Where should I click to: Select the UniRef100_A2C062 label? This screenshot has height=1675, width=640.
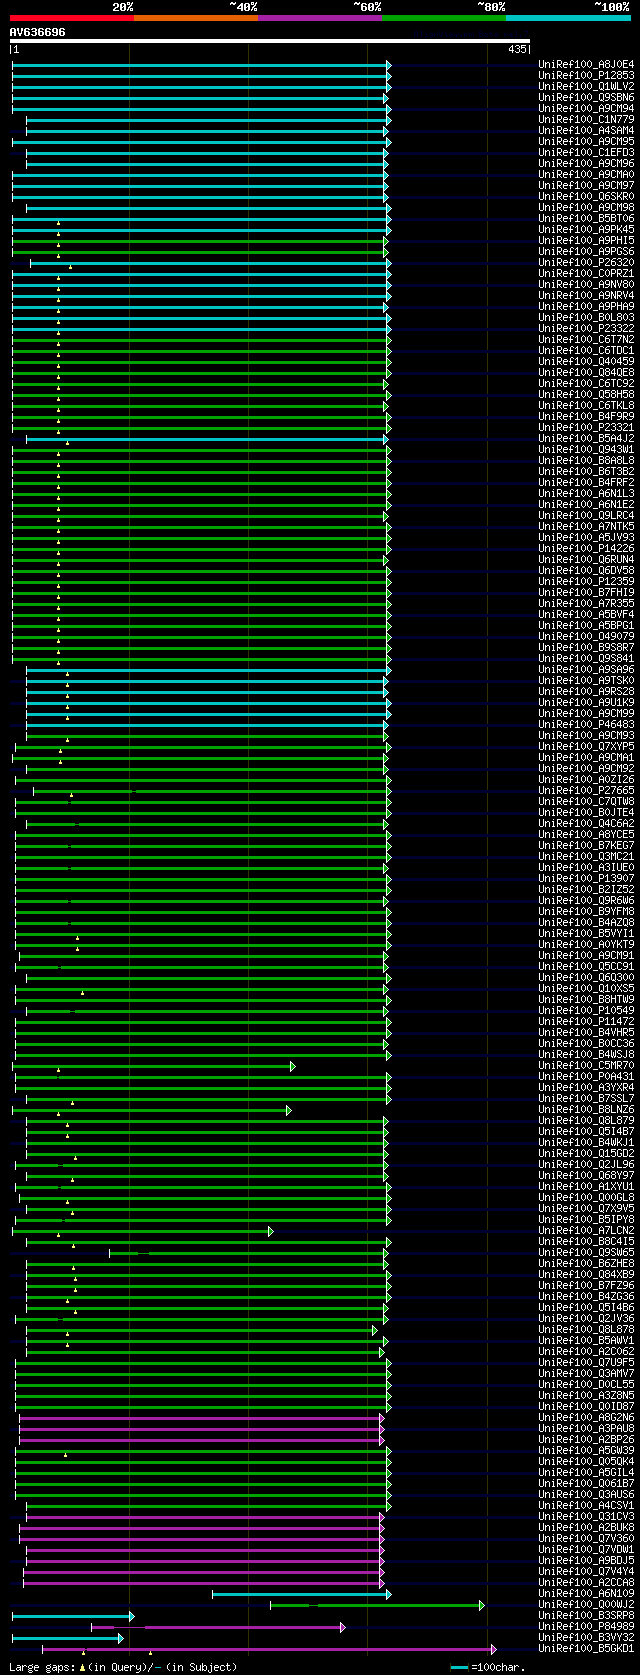[586, 1351]
